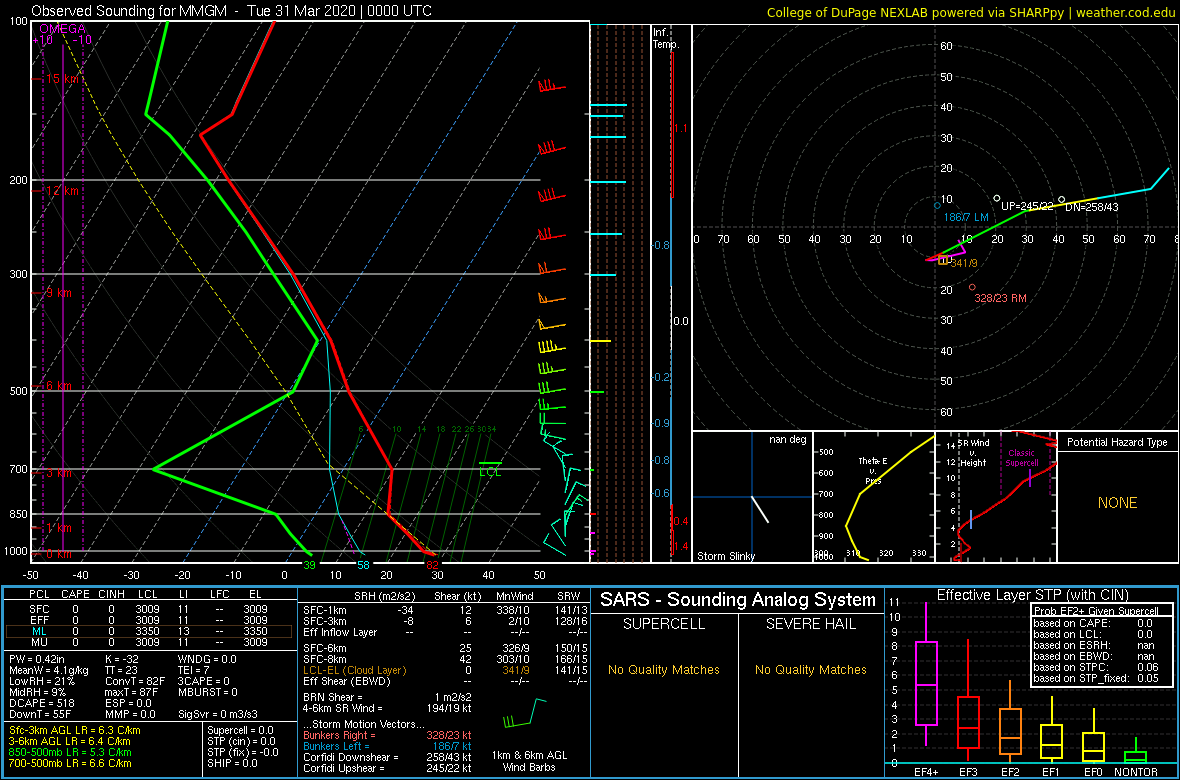Select the MU parcel row
Image resolution: width=1180 pixels, height=780 pixels.
[x=148, y=641]
